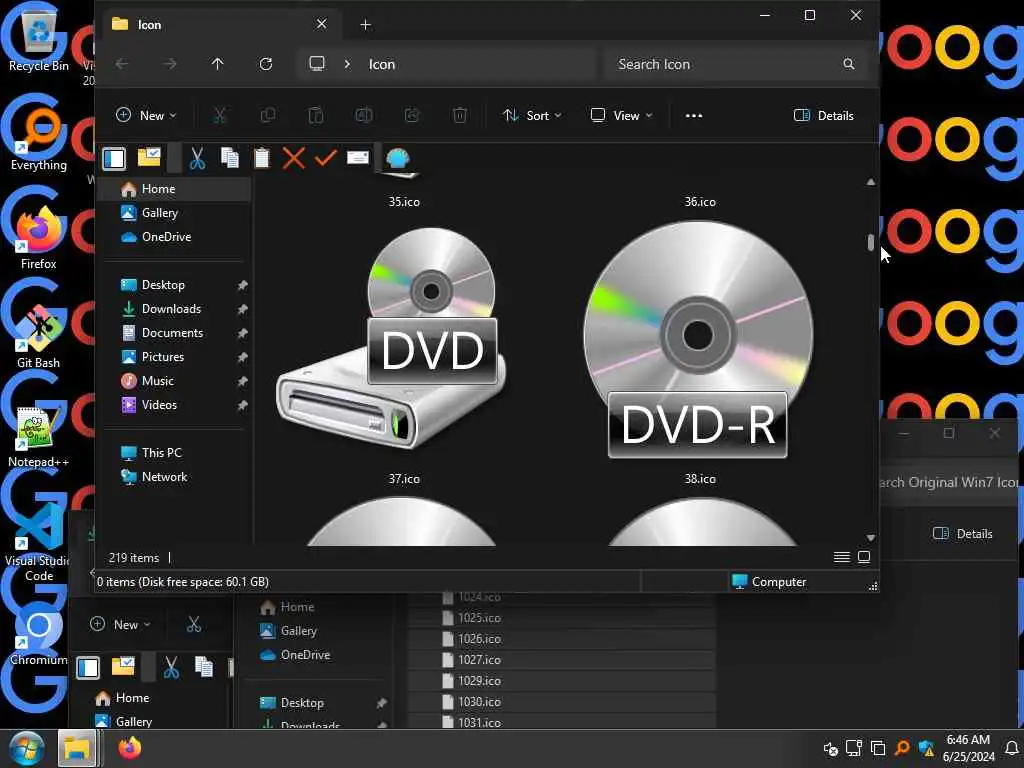Viewport: 1024px width, 768px height.
Task: Click the Delete trash can icon in the command bar
Action: 460,116
